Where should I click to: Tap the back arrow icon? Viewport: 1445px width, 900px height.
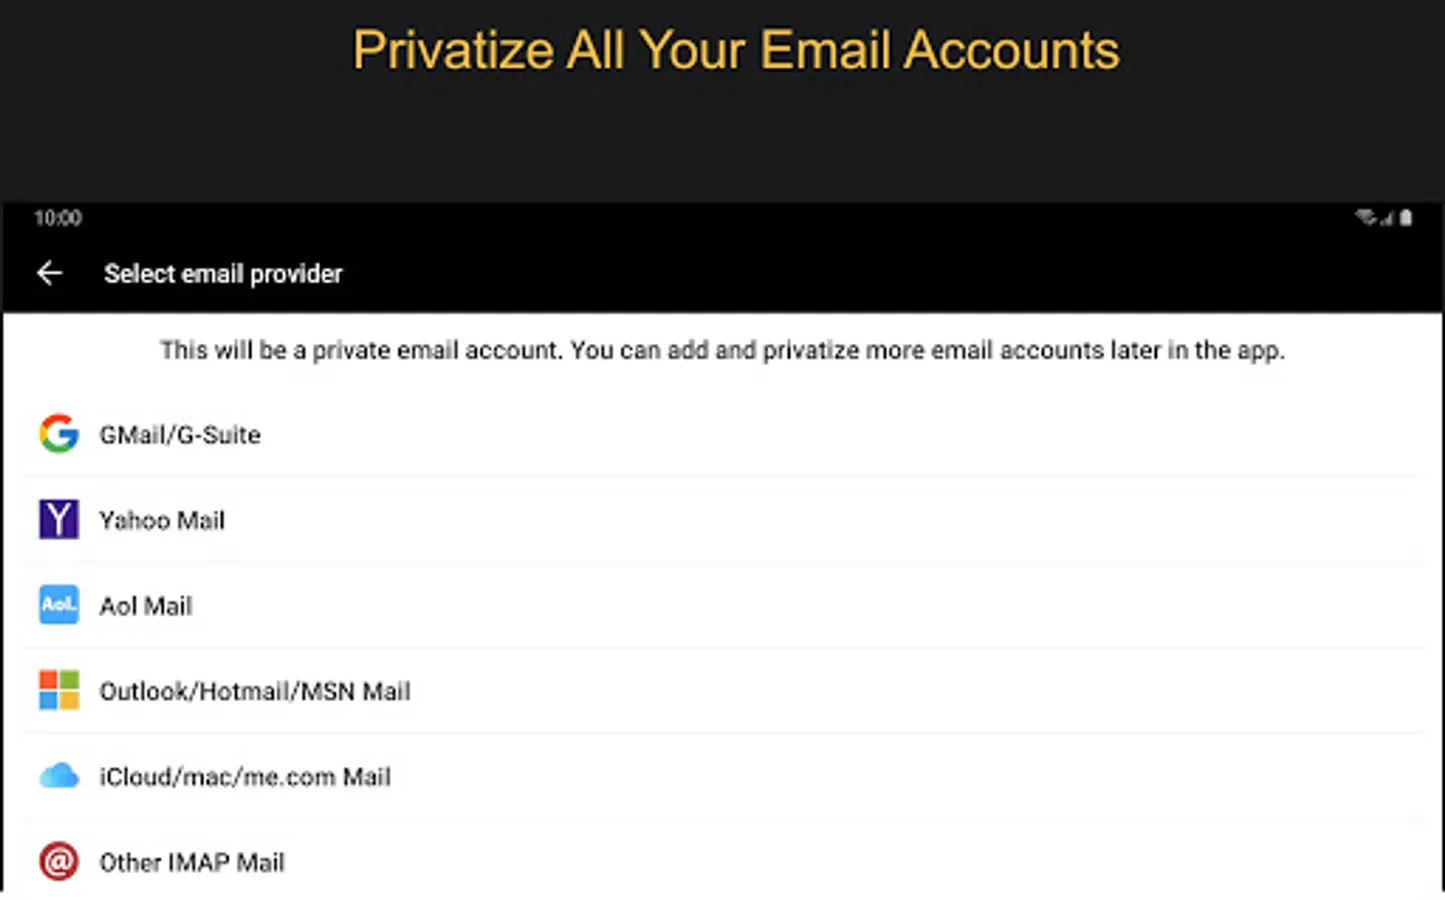coord(49,273)
